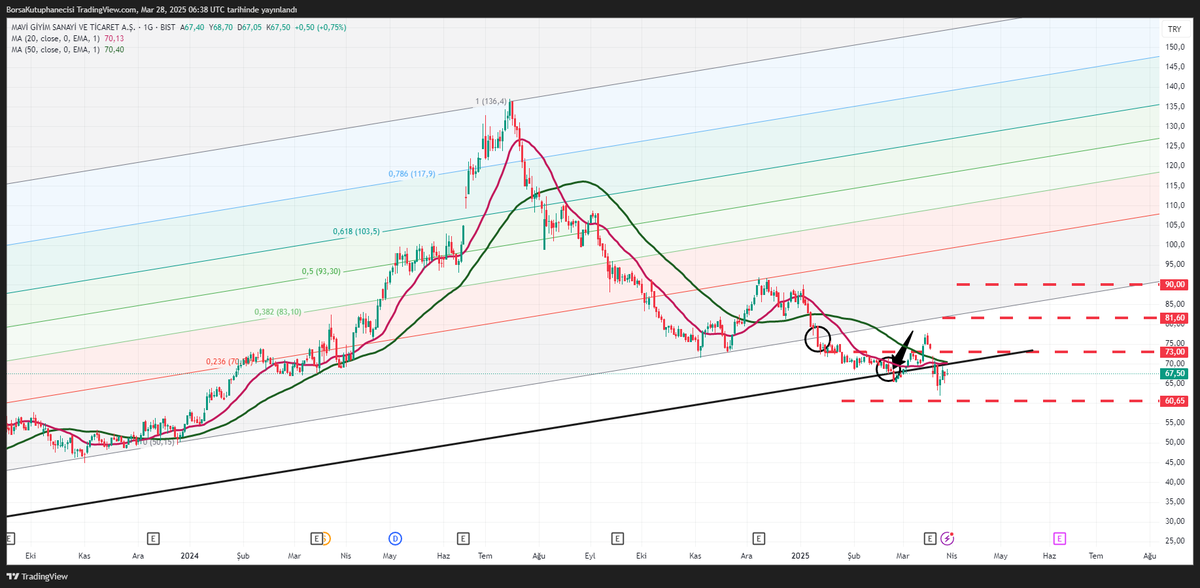Click the 25,00 price axis value
The height and width of the screenshot is (588, 1200).
click(1174, 541)
